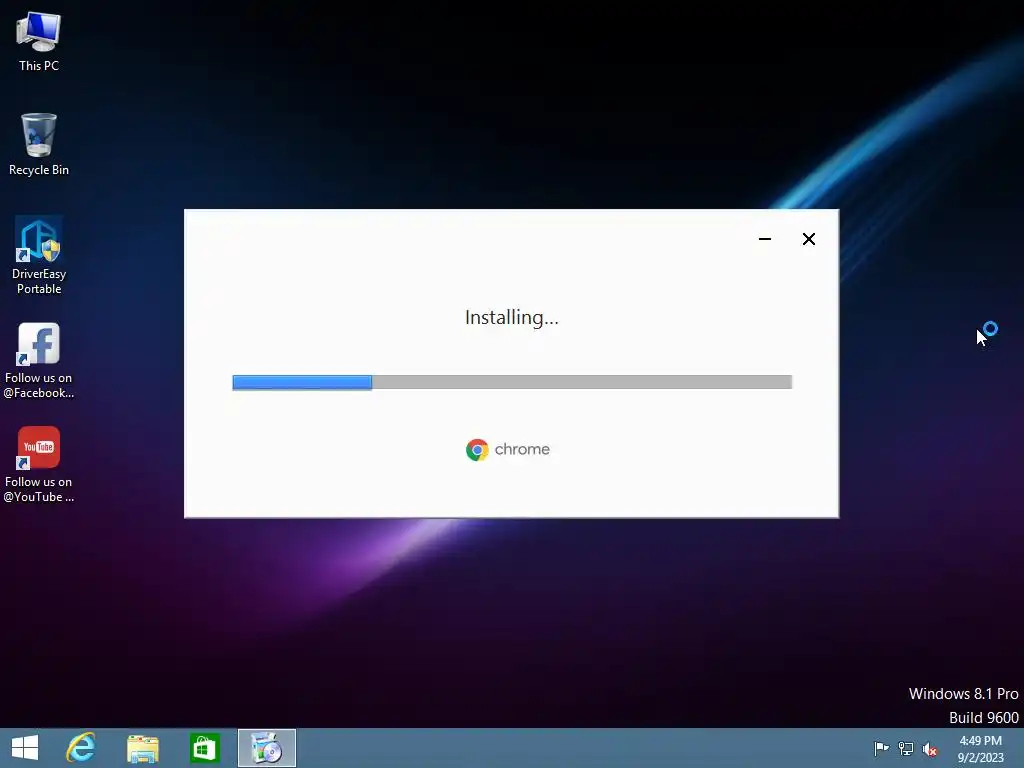Open This PC desktop icon

(x=39, y=41)
